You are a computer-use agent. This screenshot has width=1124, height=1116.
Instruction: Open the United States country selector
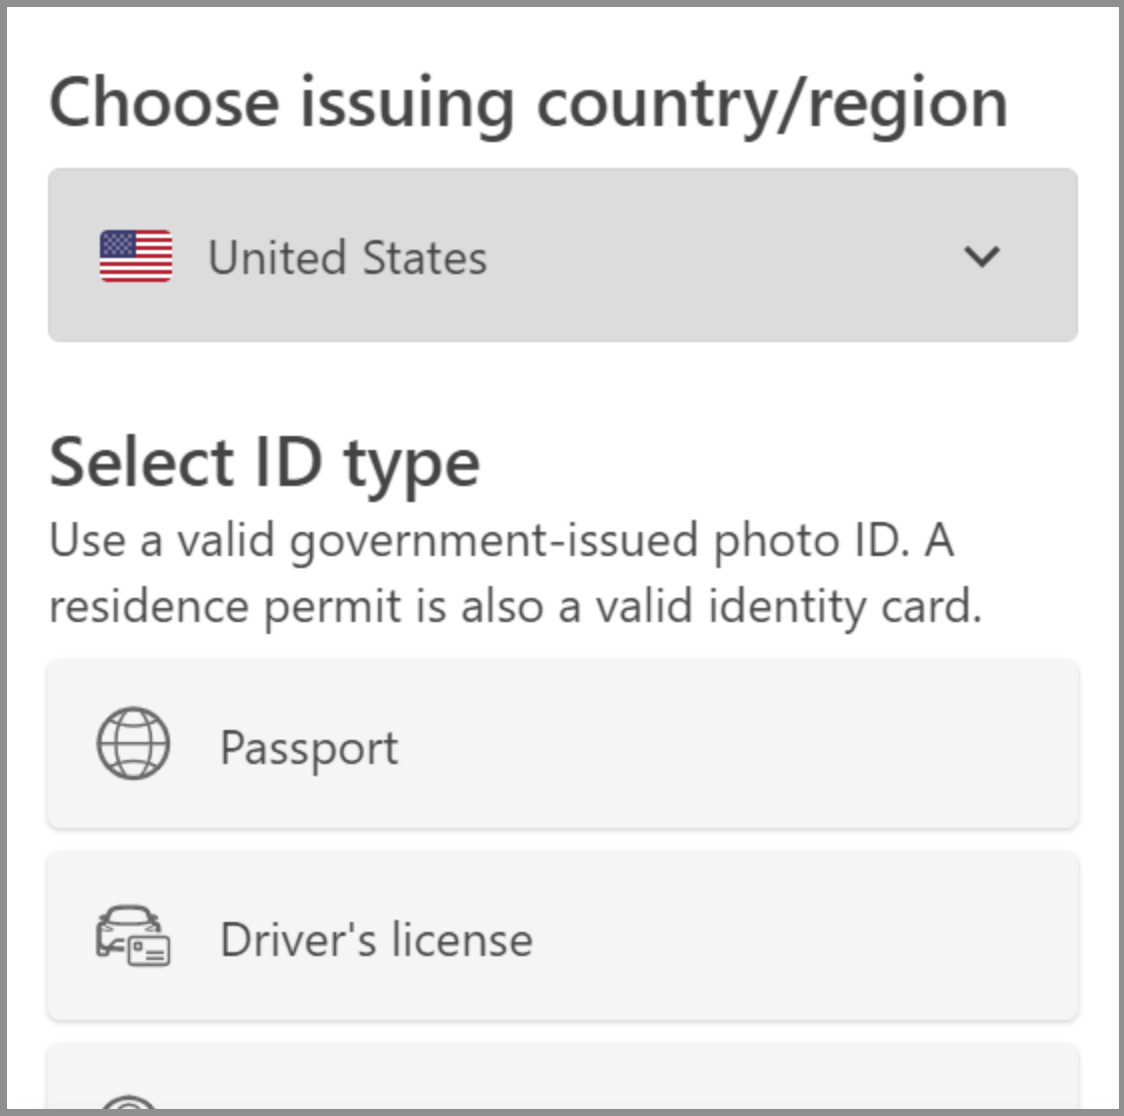point(562,255)
